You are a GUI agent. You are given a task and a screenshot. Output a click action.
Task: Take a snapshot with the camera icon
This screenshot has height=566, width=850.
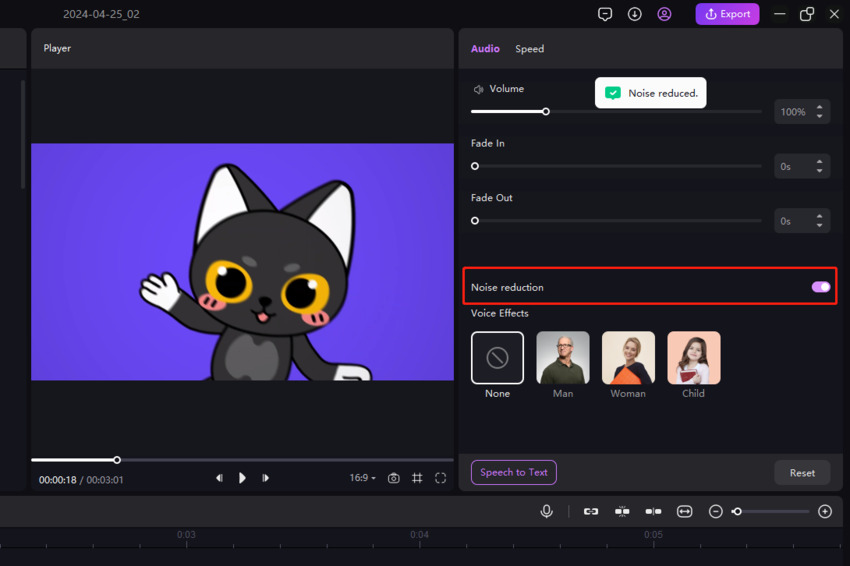coord(394,479)
